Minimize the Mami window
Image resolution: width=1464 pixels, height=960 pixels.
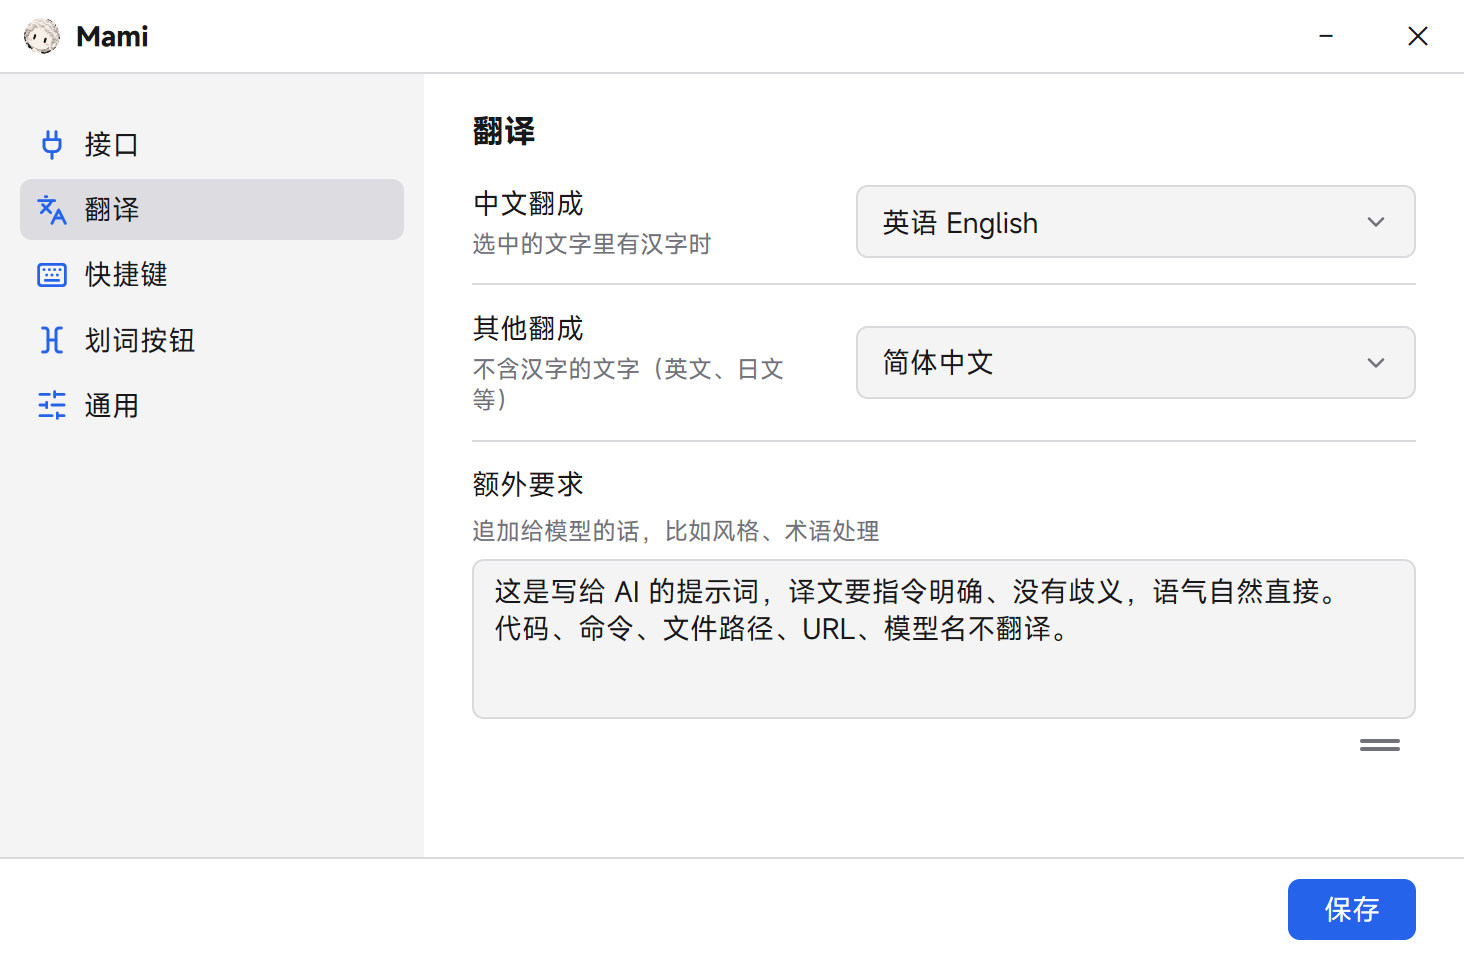1326,36
